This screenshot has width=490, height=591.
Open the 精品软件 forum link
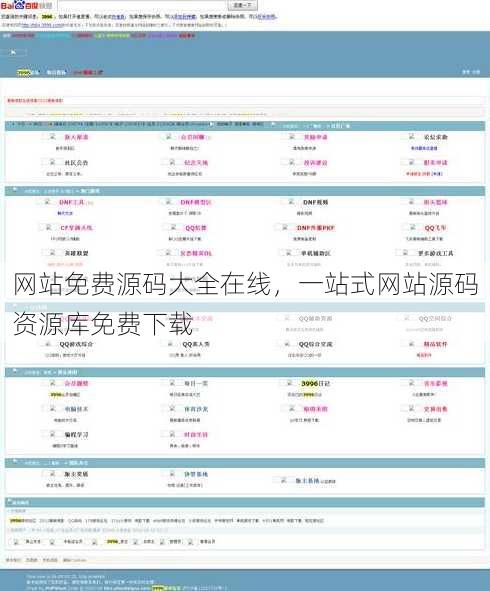[x=435, y=344]
